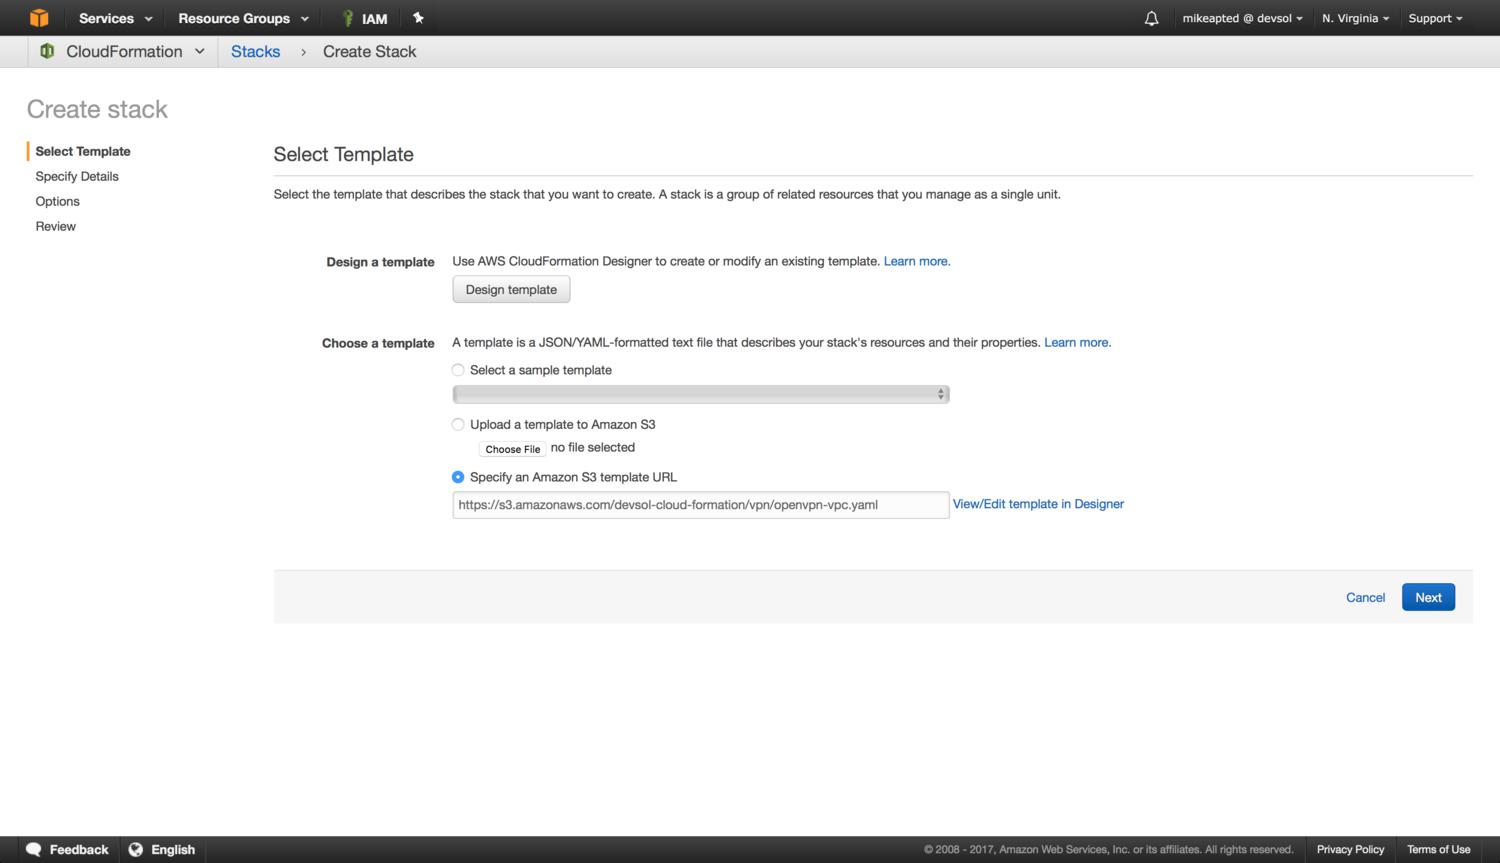
Task: Click the CloudFormation service icon
Action: click(47, 51)
